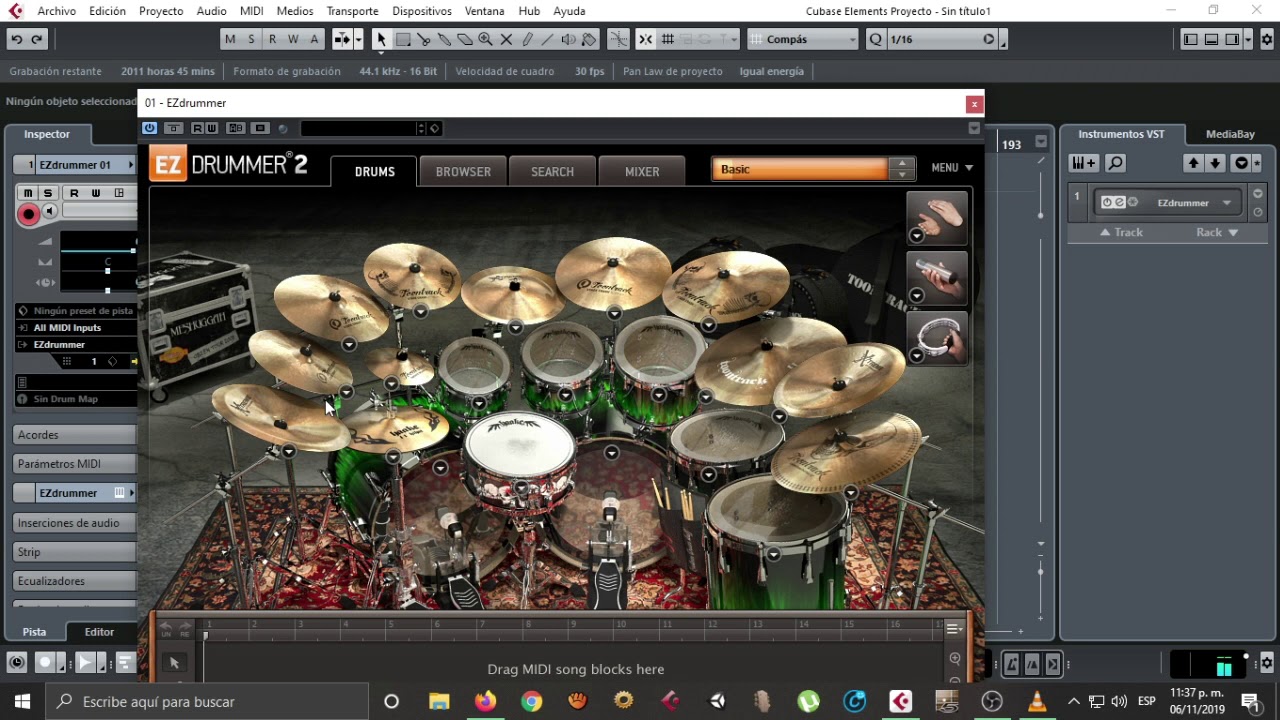Click the tambourine percussion icon

pyautogui.click(x=937, y=337)
